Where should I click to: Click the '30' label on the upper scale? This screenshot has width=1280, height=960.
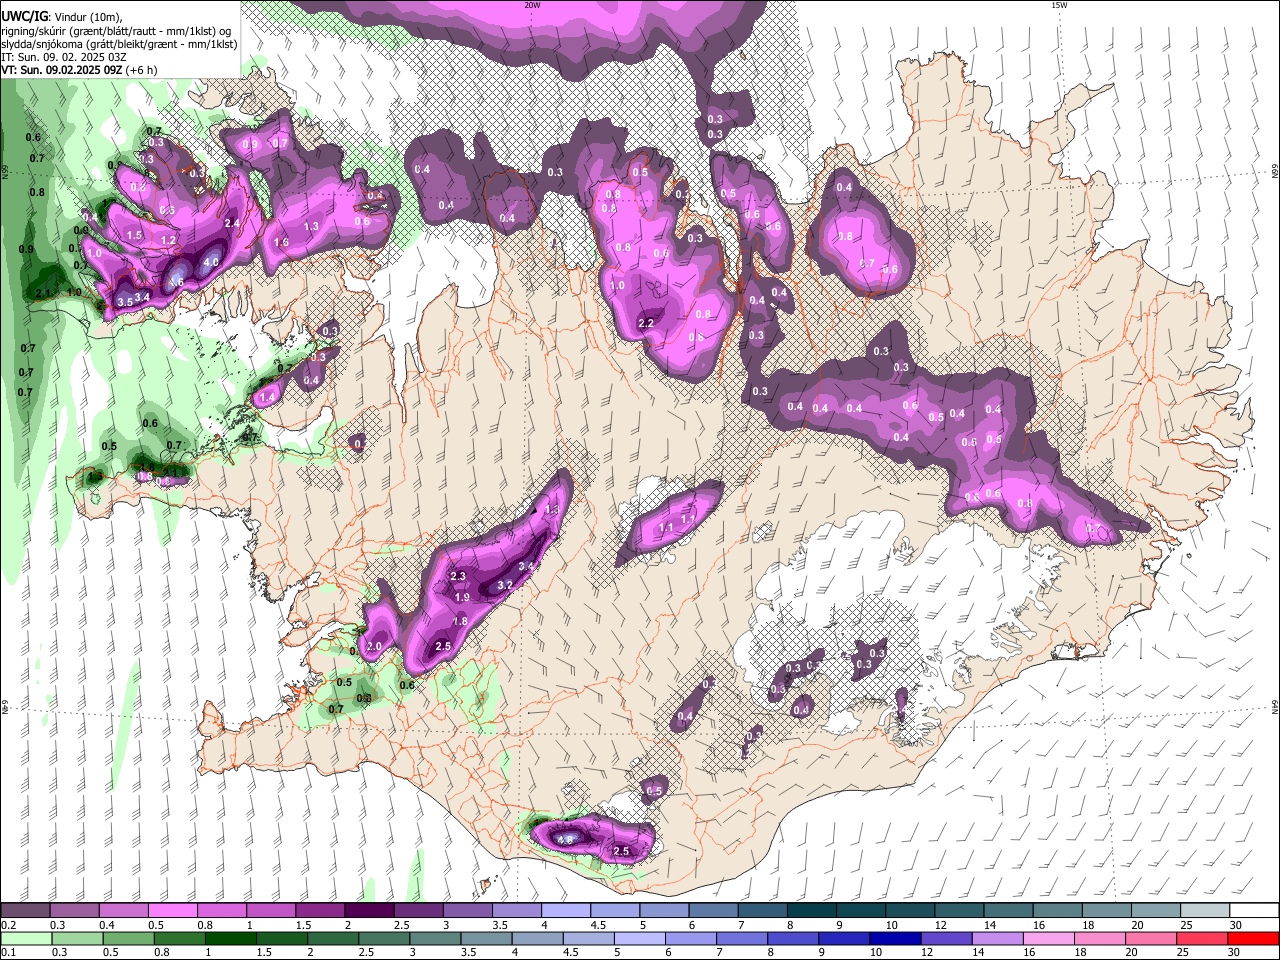point(1235,925)
